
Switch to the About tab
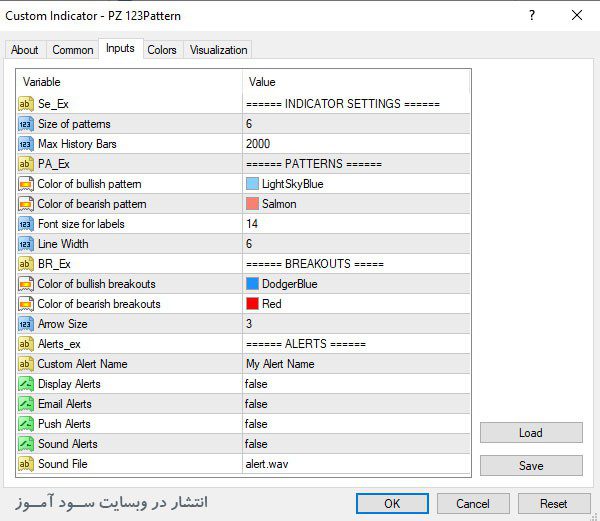24,50
